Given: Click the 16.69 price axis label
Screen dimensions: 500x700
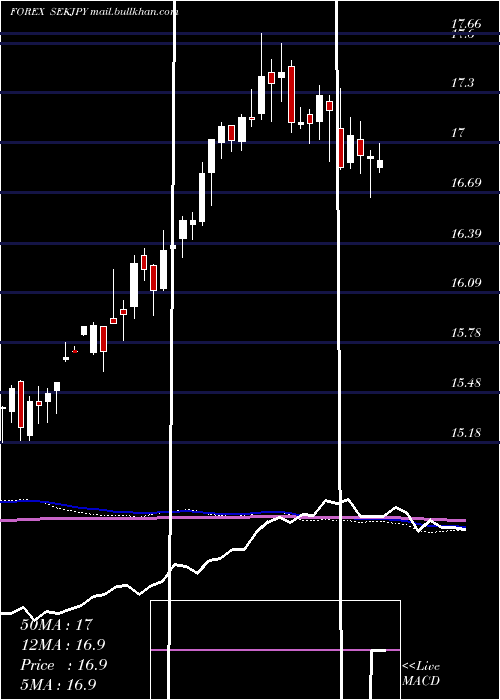Looking at the screenshot, I should (x=466, y=183).
